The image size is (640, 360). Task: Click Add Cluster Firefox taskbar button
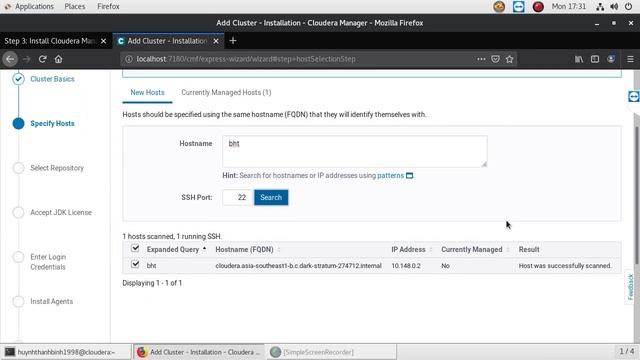[200, 352]
